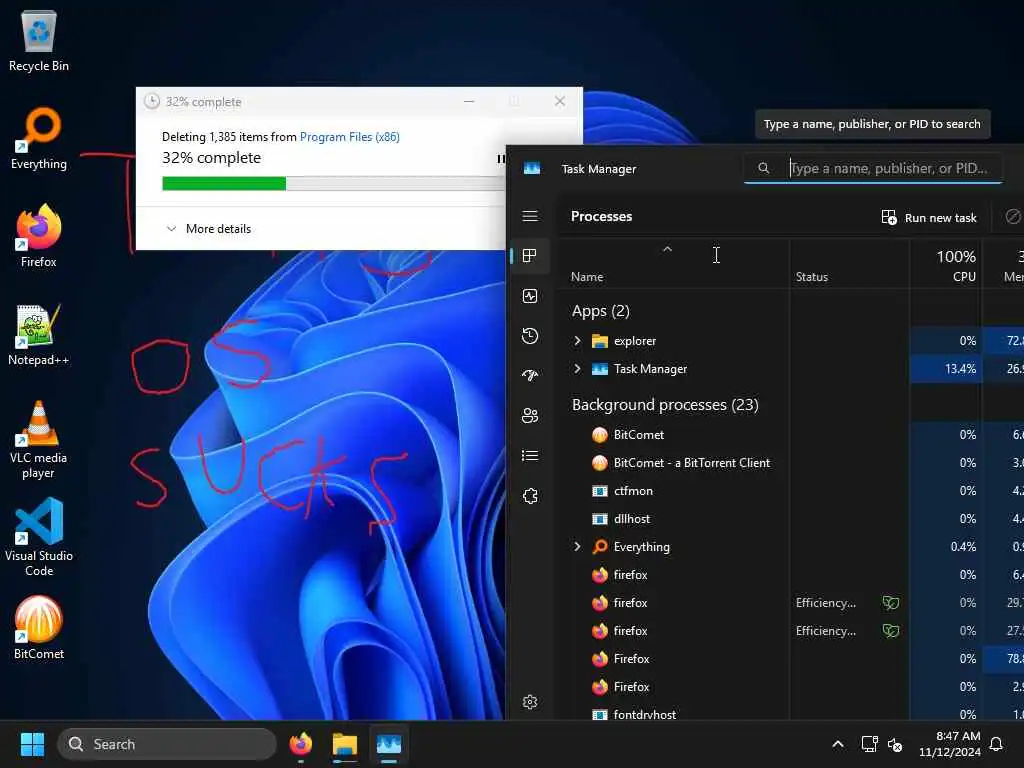
Task: Click the 'Apps (2)' group header
Action: [601, 311]
